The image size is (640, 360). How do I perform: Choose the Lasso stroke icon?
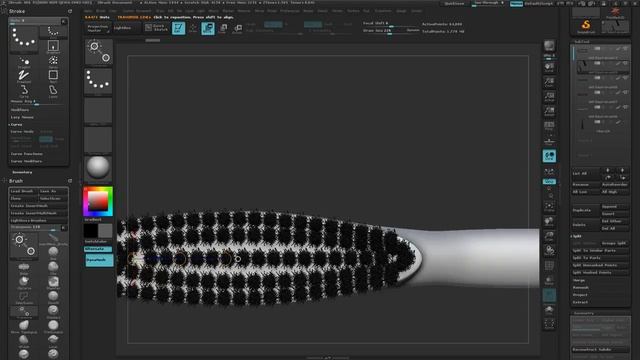point(53,91)
